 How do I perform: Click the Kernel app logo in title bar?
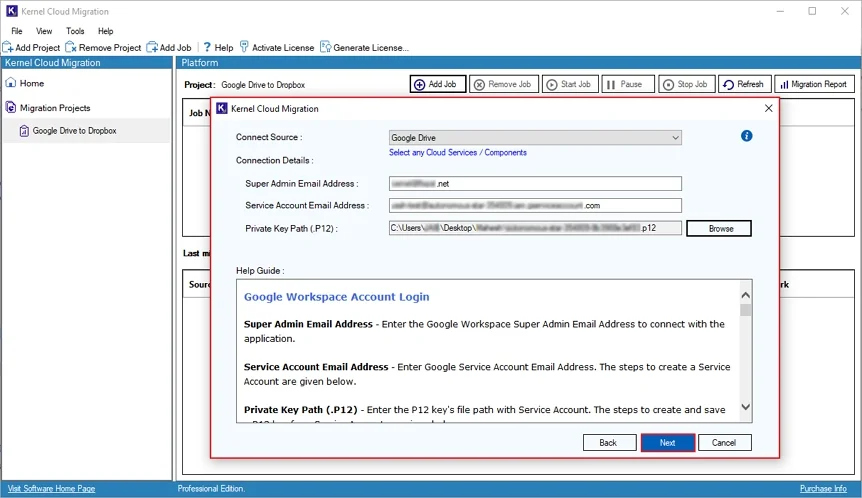(12, 11)
